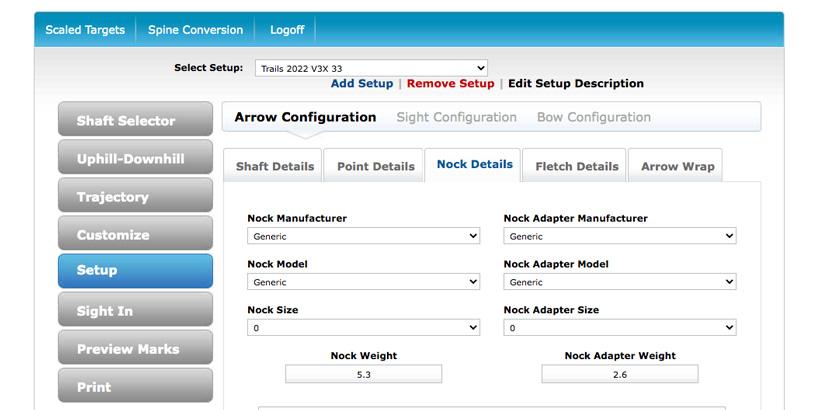Switch to Sight Configuration section
The width and height of the screenshot is (820, 410).
click(456, 117)
